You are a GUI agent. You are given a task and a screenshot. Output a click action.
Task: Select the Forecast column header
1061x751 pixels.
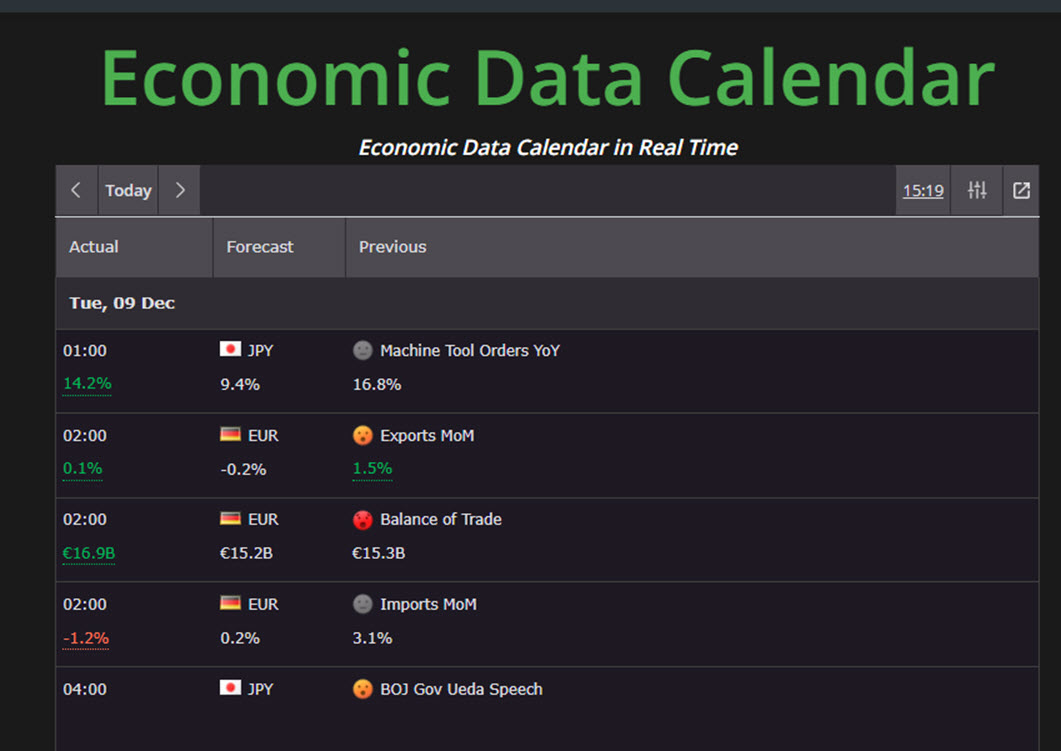(x=260, y=247)
